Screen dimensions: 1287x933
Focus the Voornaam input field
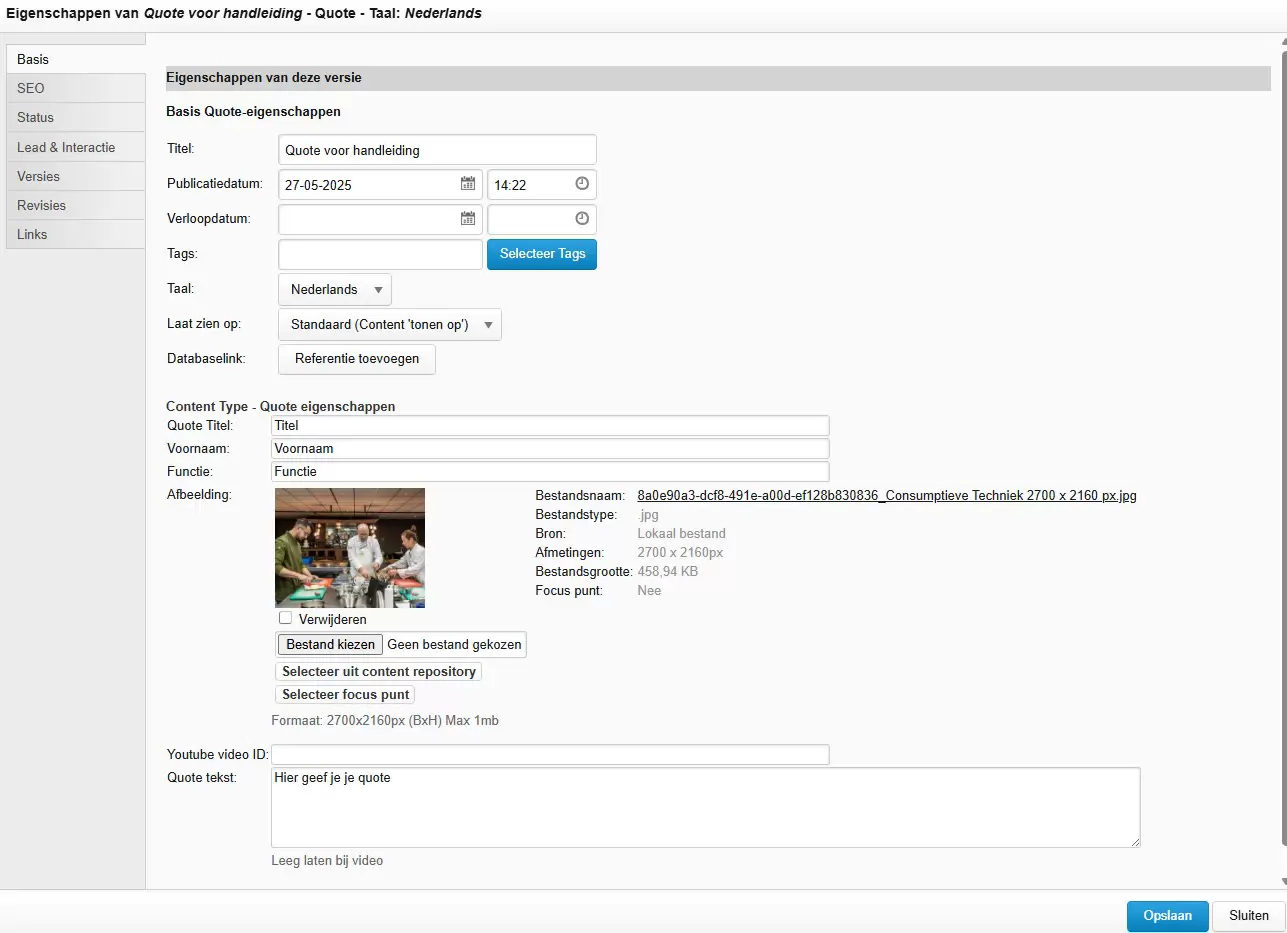tap(550, 448)
